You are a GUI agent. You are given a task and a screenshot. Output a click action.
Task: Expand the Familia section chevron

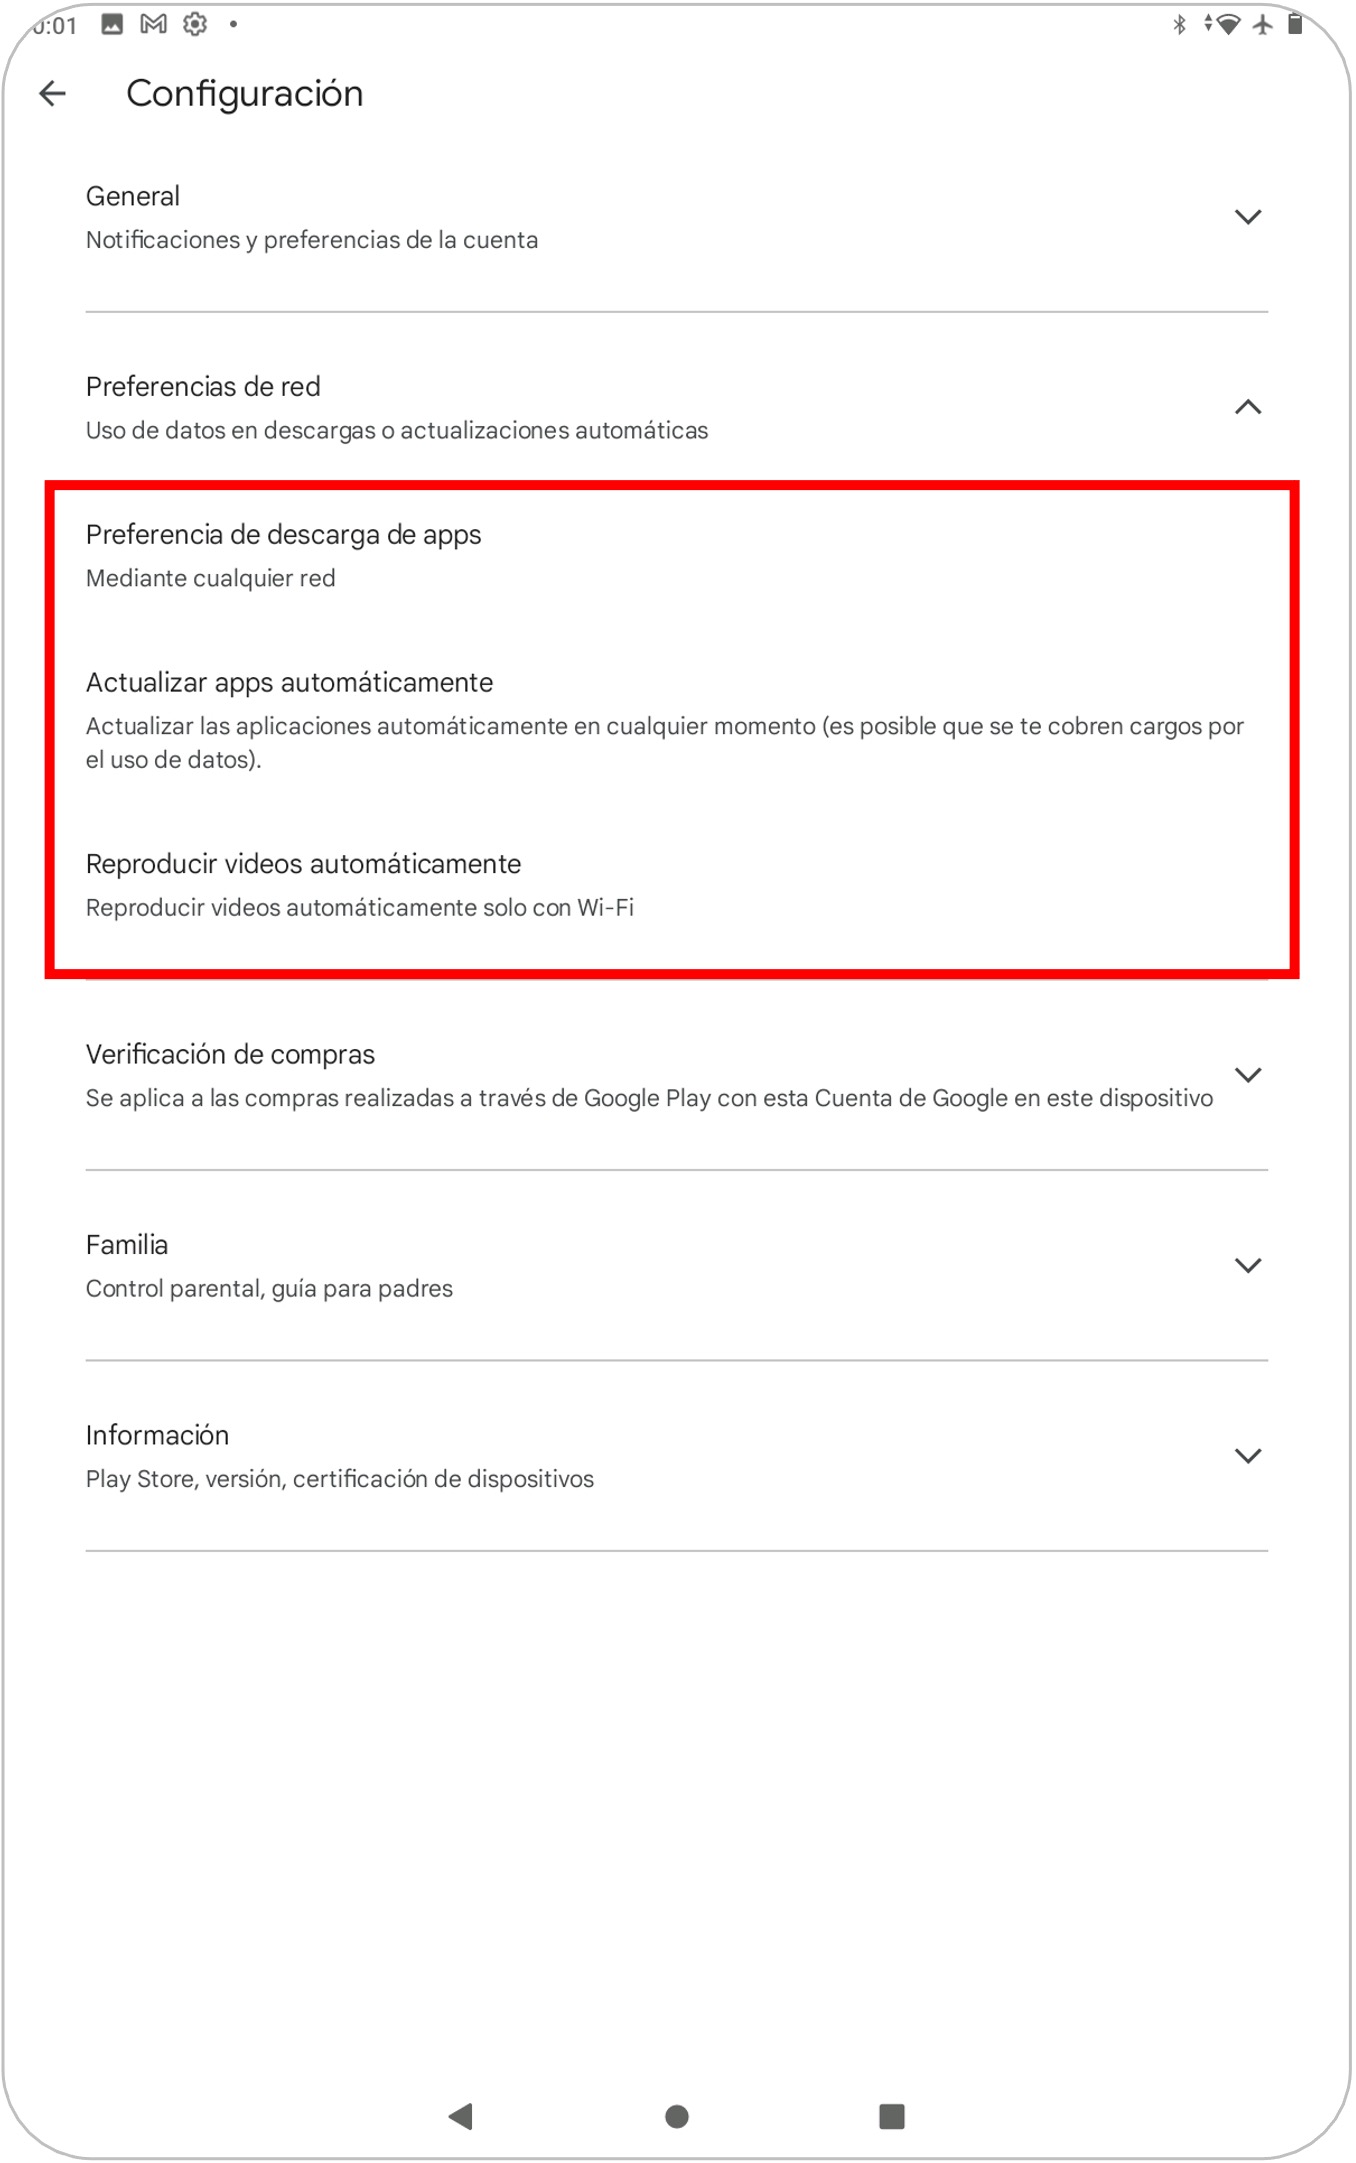coord(1247,1265)
